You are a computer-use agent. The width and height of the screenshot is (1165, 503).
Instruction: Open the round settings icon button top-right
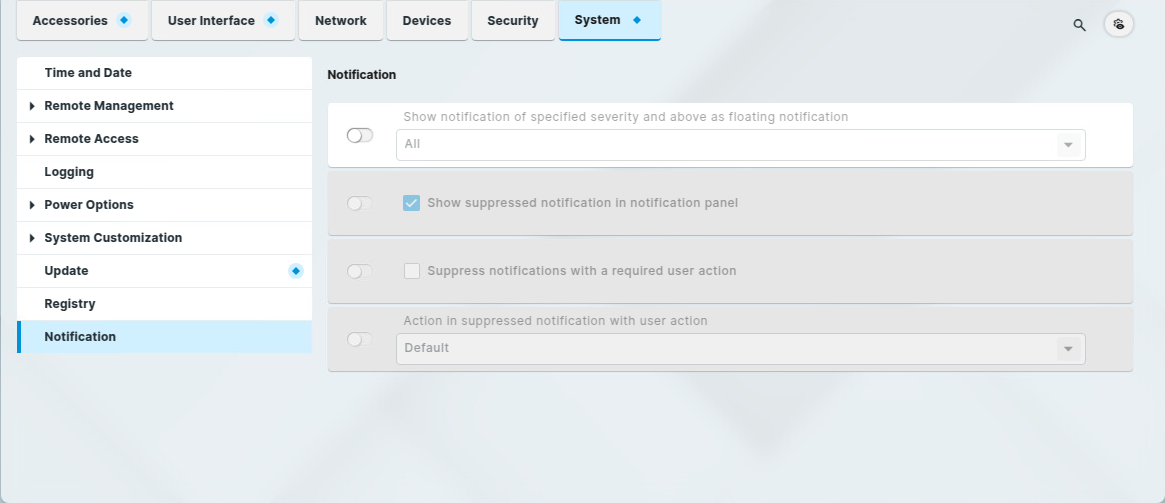click(x=1119, y=24)
